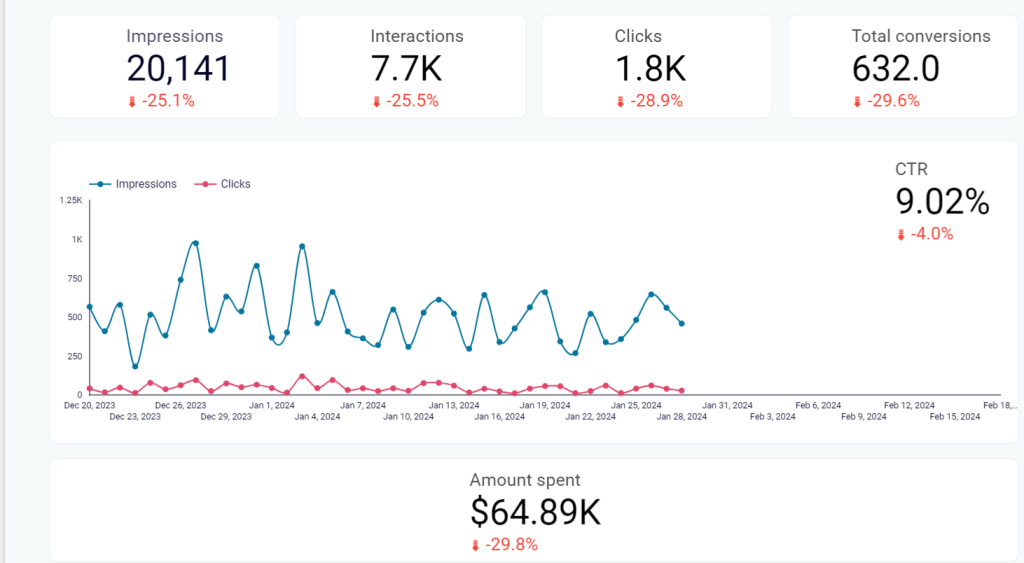1024x563 pixels.
Task: Click the red down arrow beside -29.8%
Action: (x=475, y=546)
